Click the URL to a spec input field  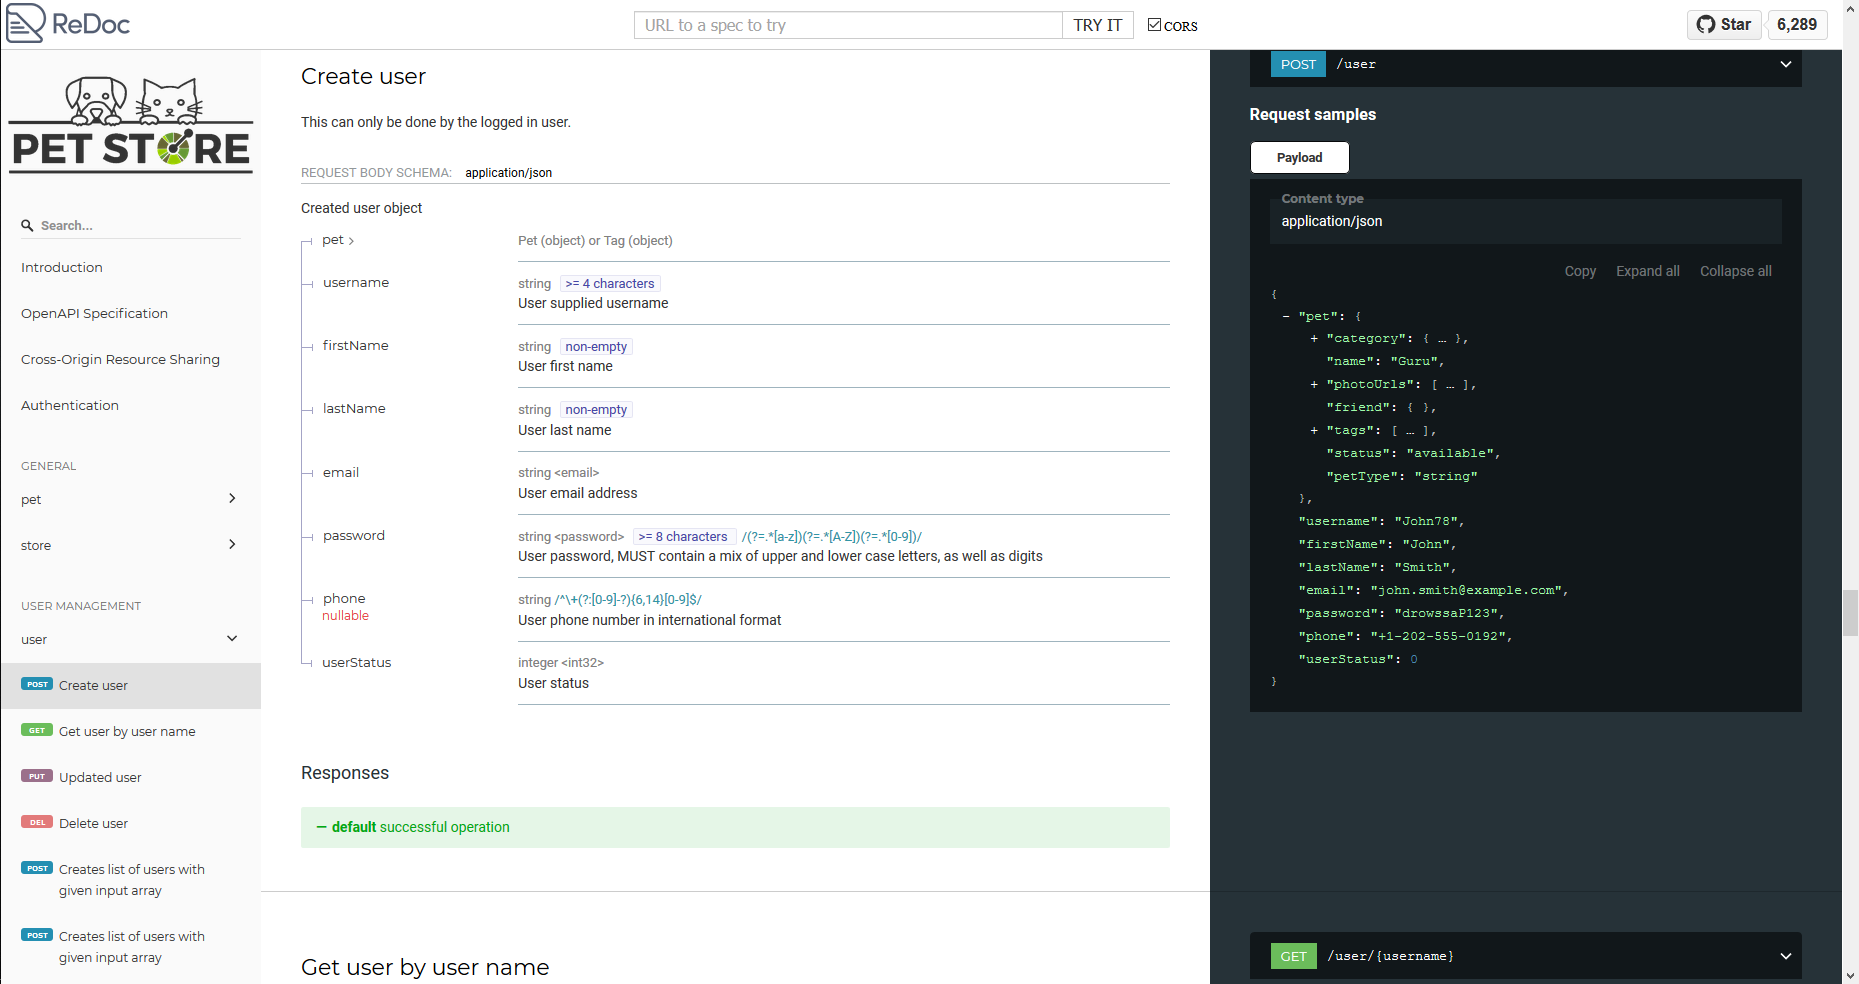click(848, 24)
